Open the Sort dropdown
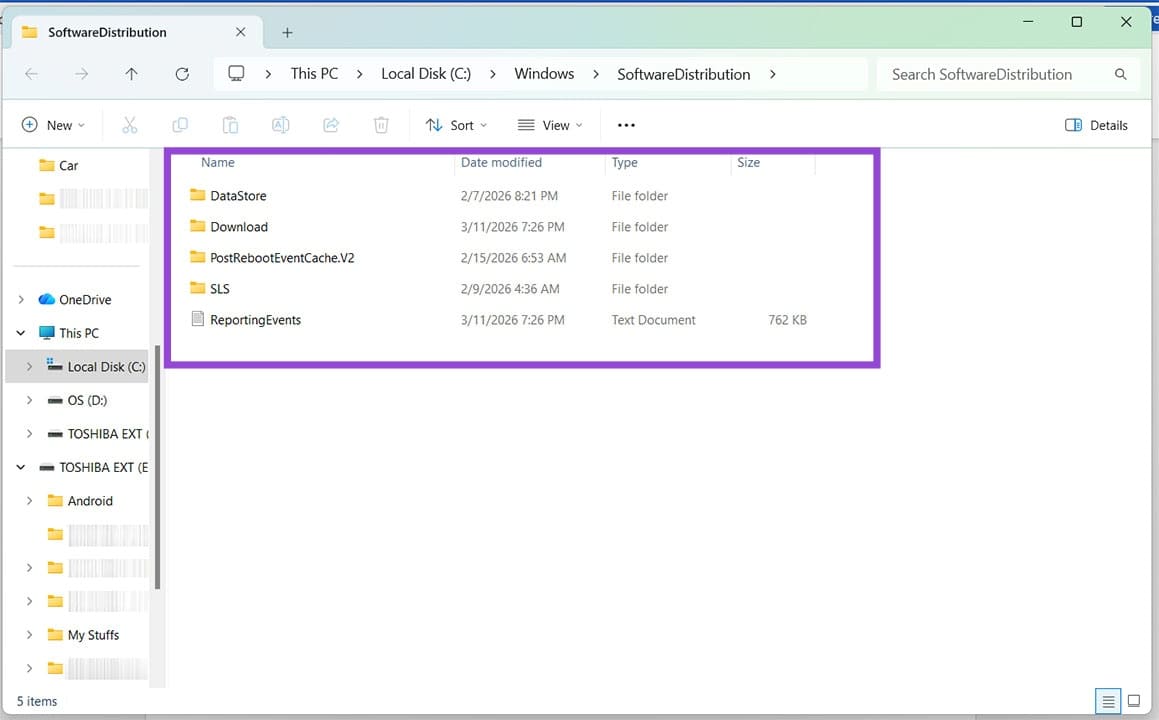Image resolution: width=1159 pixels, height=720 pixels. tap(456, 124)
